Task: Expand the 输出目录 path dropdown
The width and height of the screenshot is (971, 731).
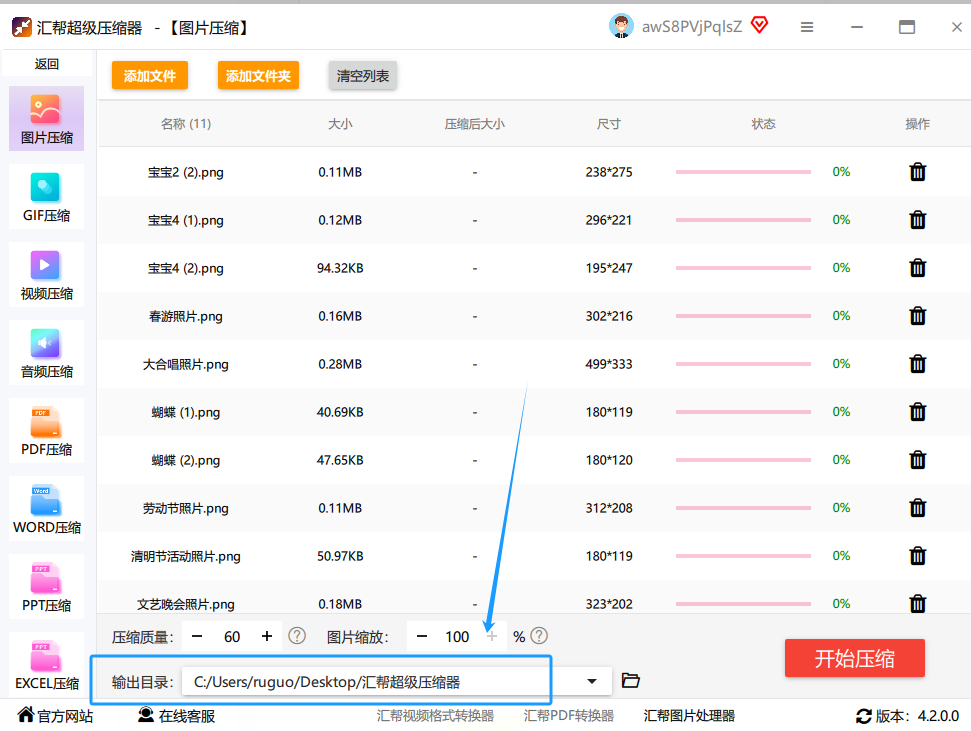Action: 592,681
